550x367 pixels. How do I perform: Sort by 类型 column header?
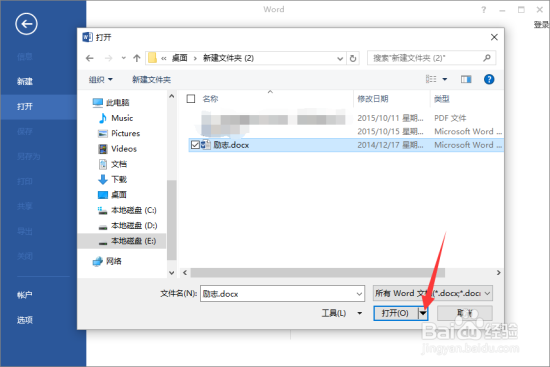point(442,99)
